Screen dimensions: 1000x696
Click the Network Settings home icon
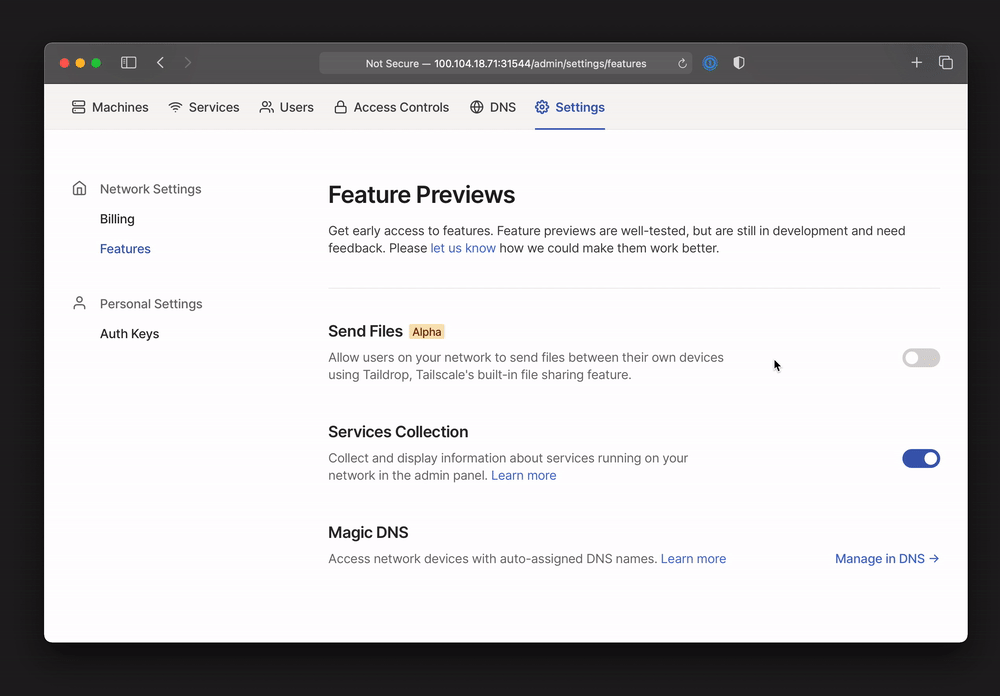(79, 188)
